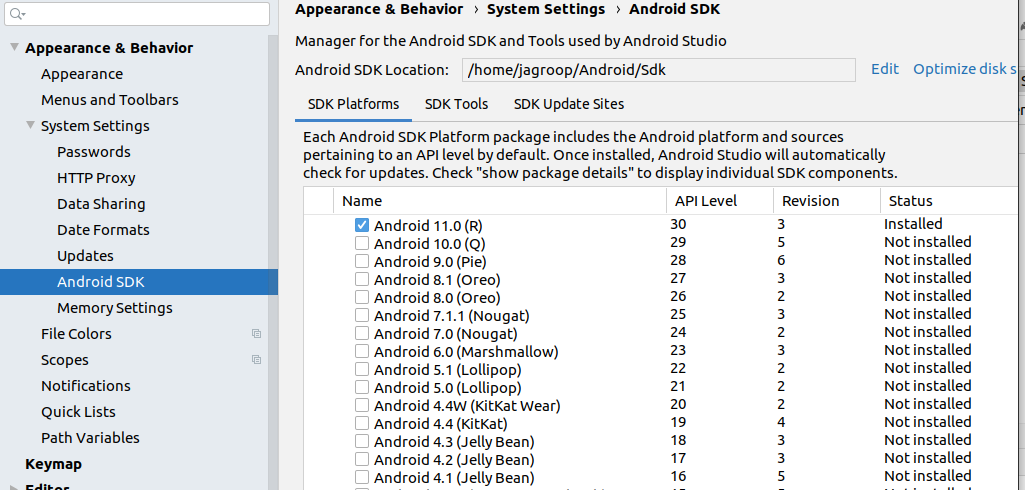
Task: Sort the table by Name column header
Action: click(x=500, y=201)
